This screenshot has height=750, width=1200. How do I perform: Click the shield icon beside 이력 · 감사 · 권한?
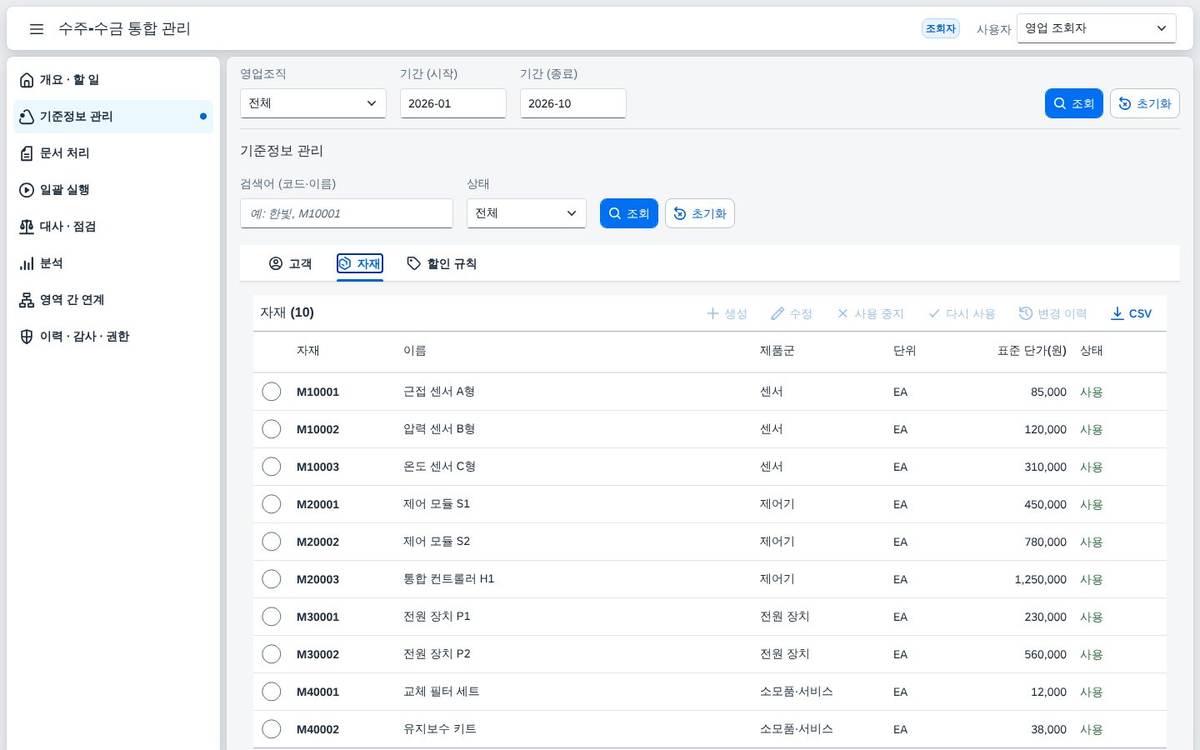27,336
